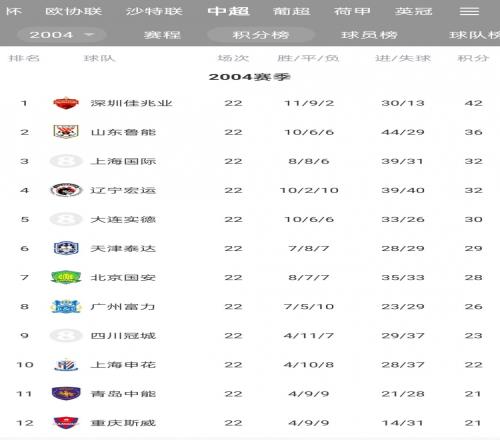
Task: Click 山东鲁能 team crest
Action: pos(66,132)
